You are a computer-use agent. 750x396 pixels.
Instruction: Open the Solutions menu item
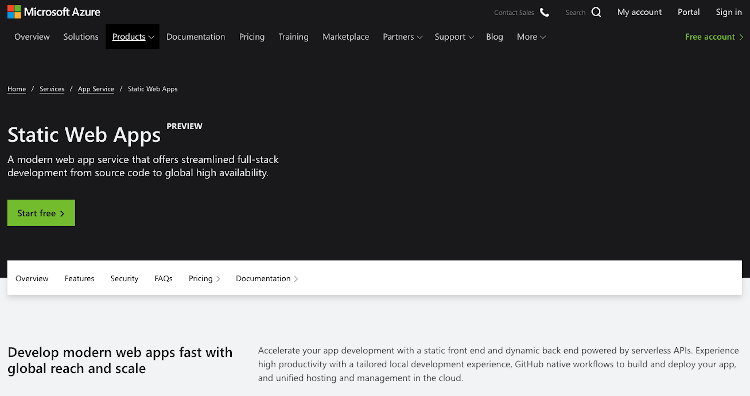[81, 37]
